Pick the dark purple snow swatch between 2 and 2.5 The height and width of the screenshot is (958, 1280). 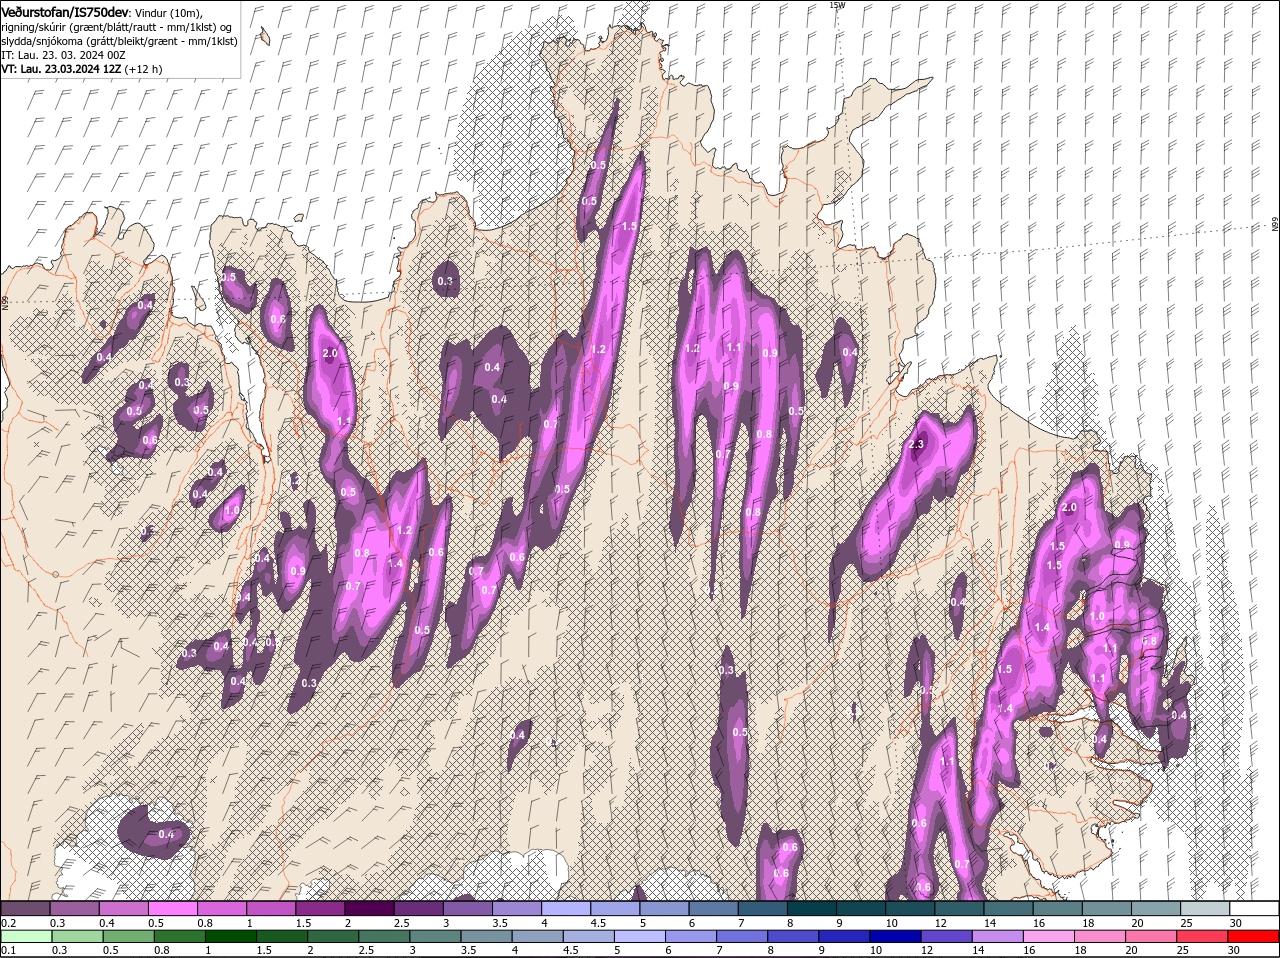369,908
